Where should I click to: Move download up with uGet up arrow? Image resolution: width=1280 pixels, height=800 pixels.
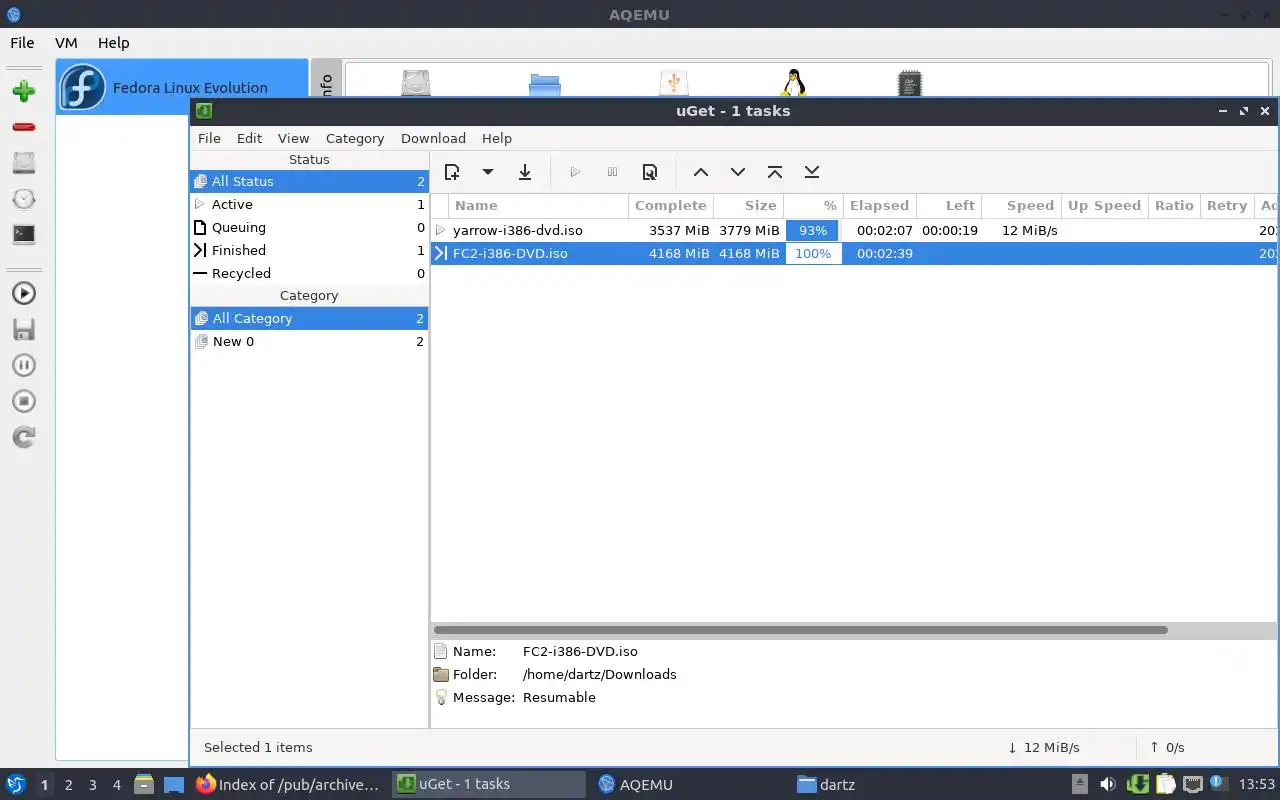[701, 172]
